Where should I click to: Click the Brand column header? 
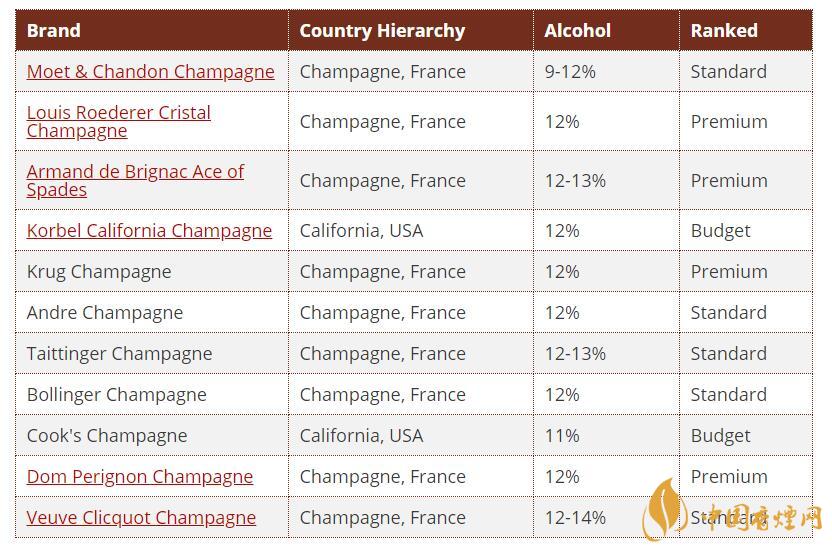tap(54, 30)
